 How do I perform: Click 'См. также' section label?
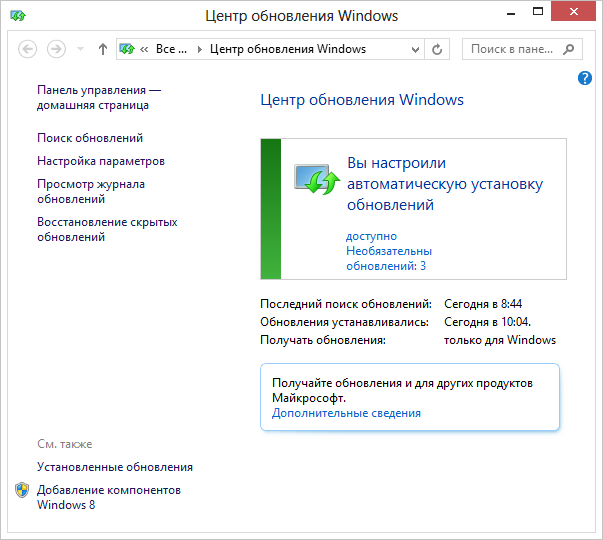65,444
